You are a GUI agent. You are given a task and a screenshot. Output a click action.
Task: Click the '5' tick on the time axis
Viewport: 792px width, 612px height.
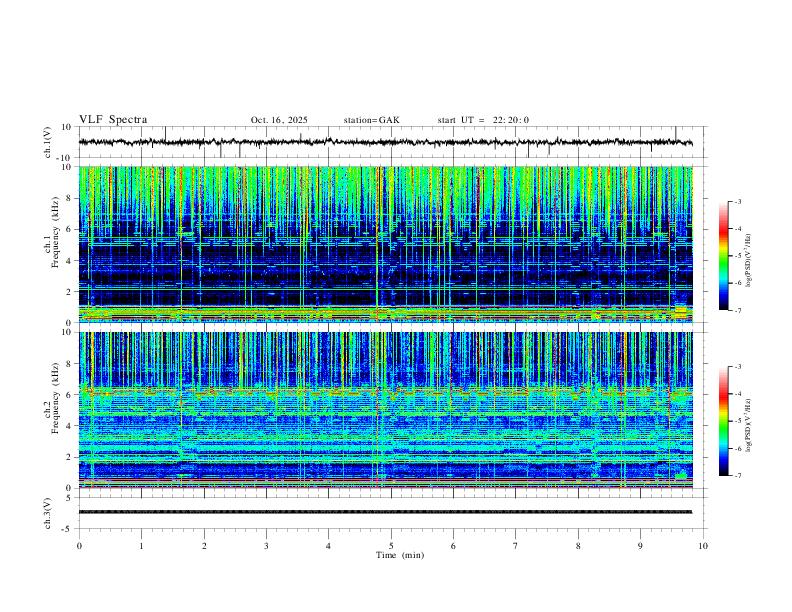click(391, 546)
